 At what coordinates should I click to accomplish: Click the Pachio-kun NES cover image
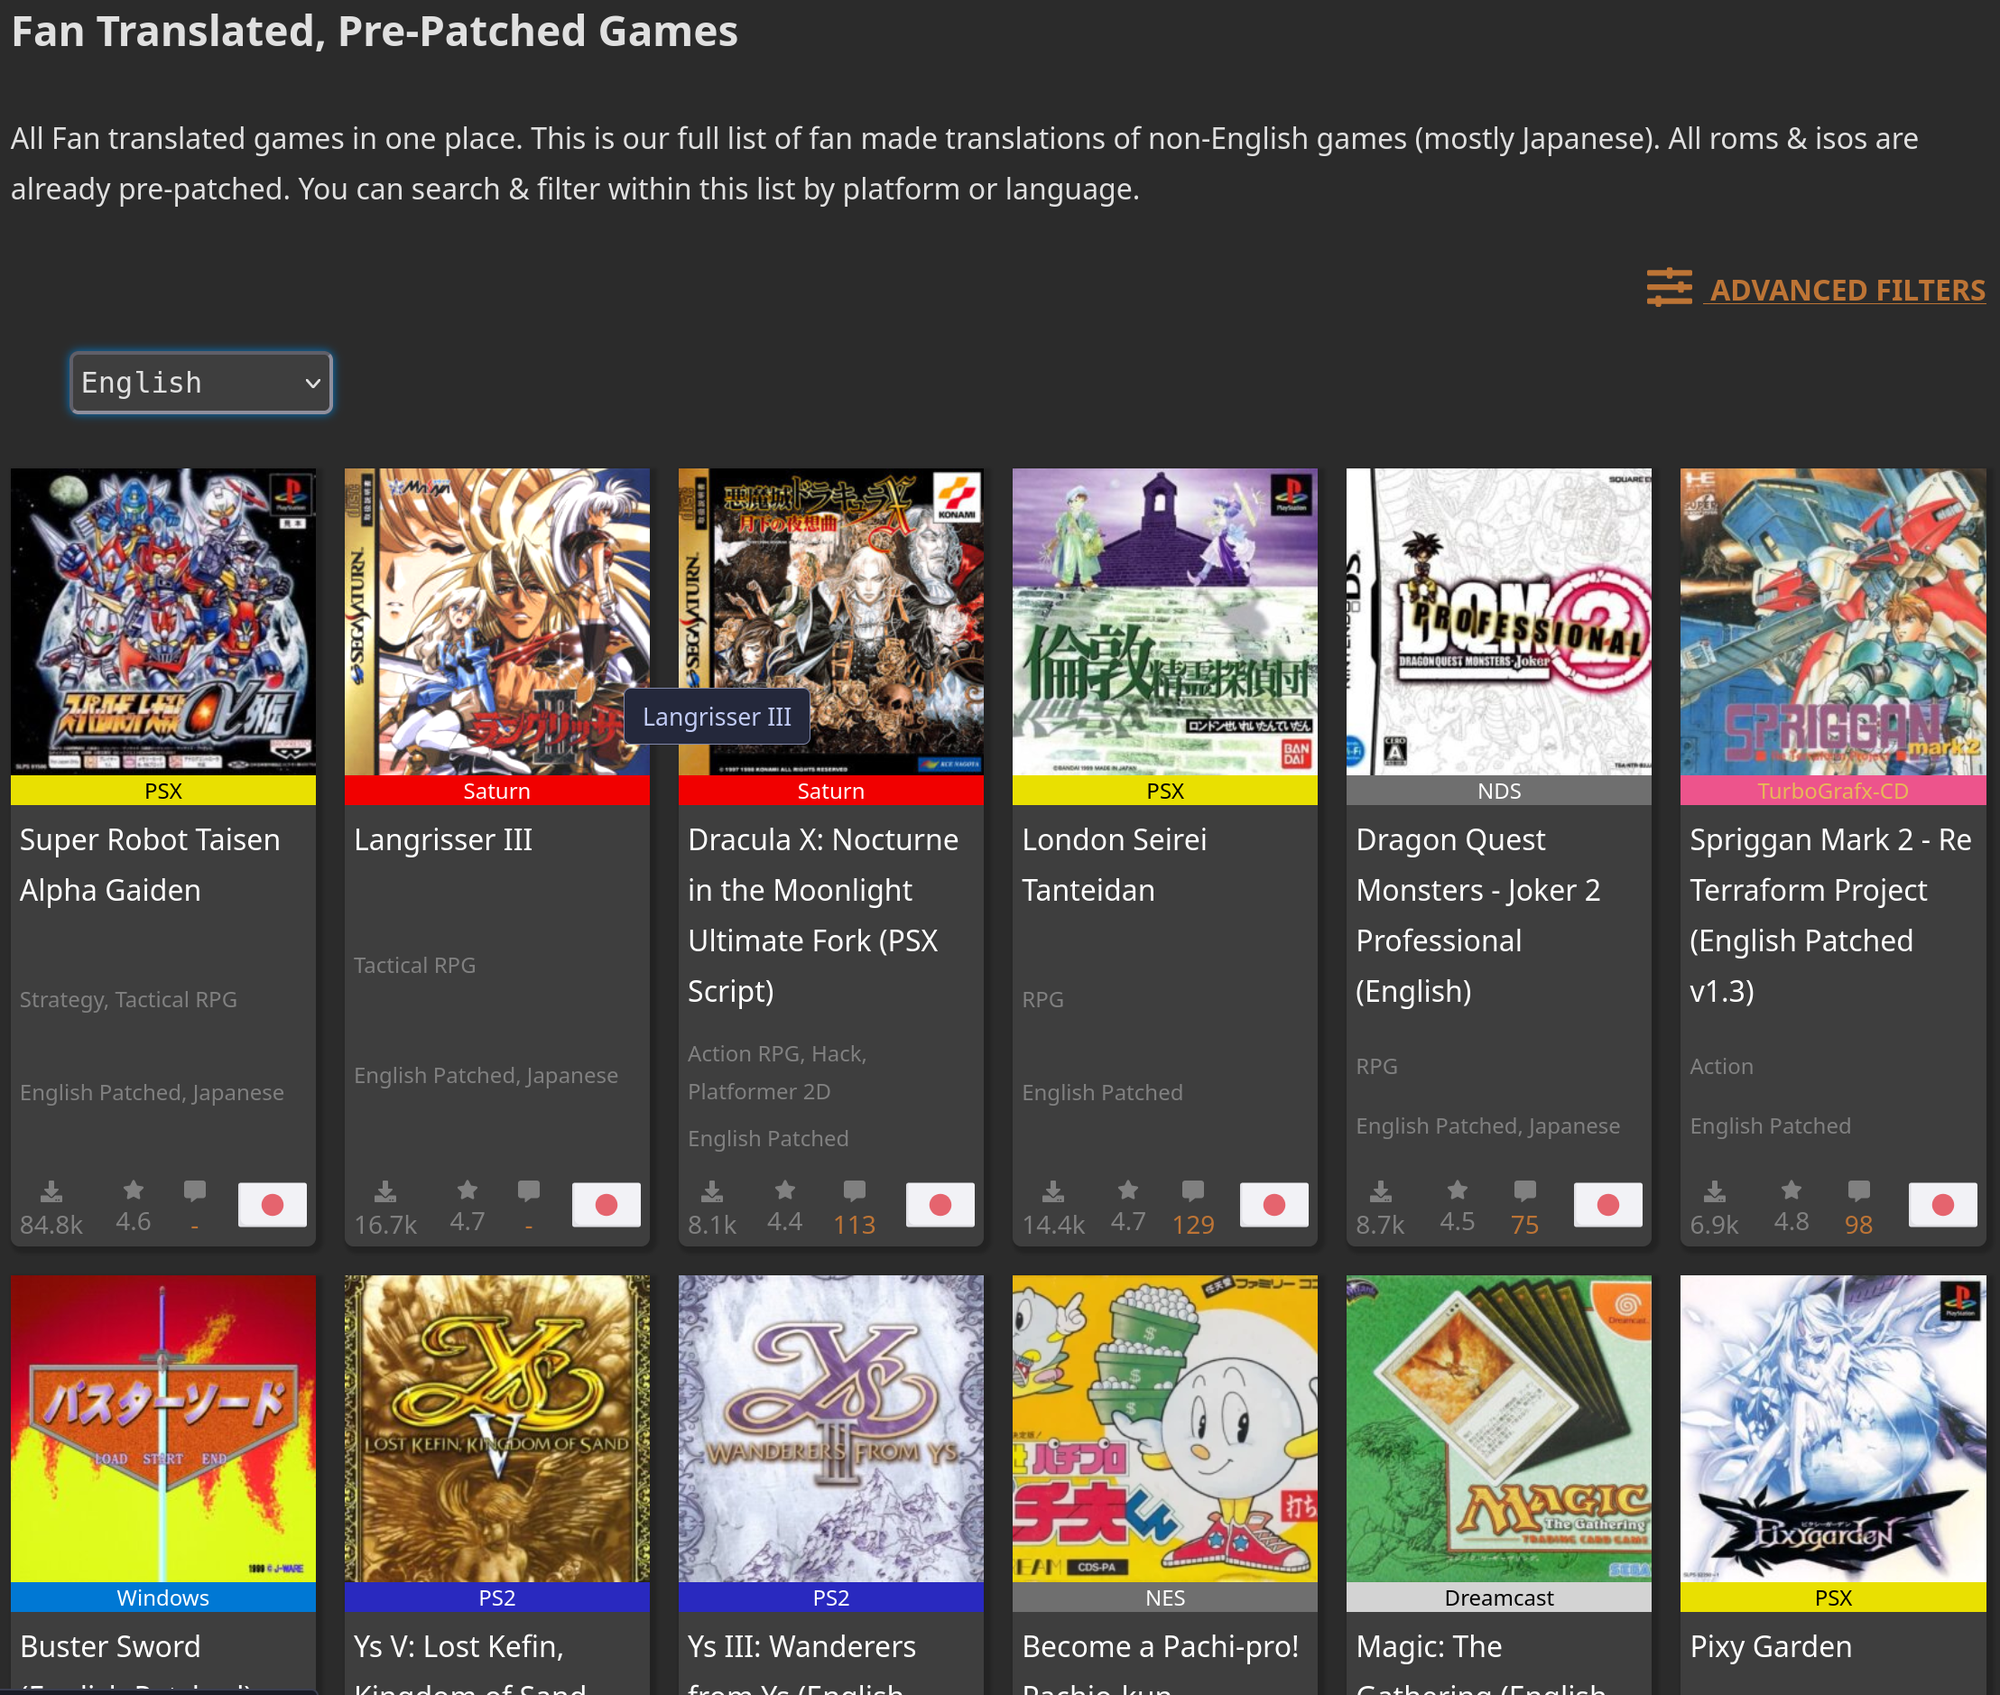pos(1165,1428)
